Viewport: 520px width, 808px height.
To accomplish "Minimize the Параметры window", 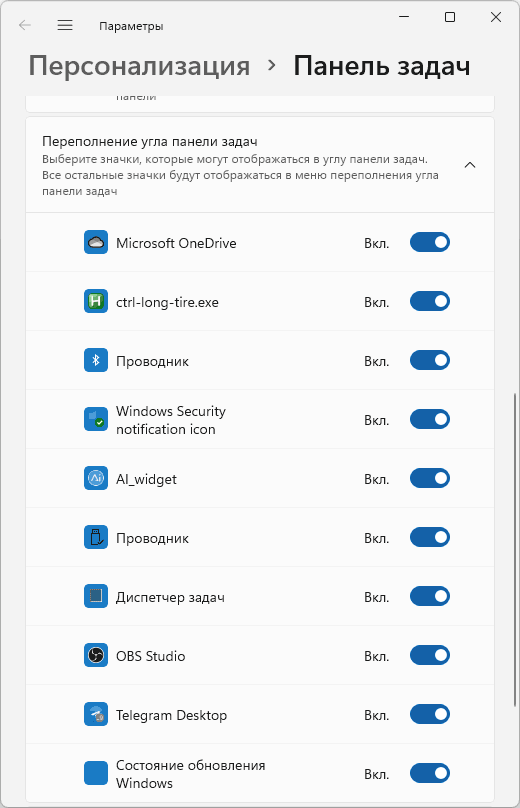I will coord(404,17).
